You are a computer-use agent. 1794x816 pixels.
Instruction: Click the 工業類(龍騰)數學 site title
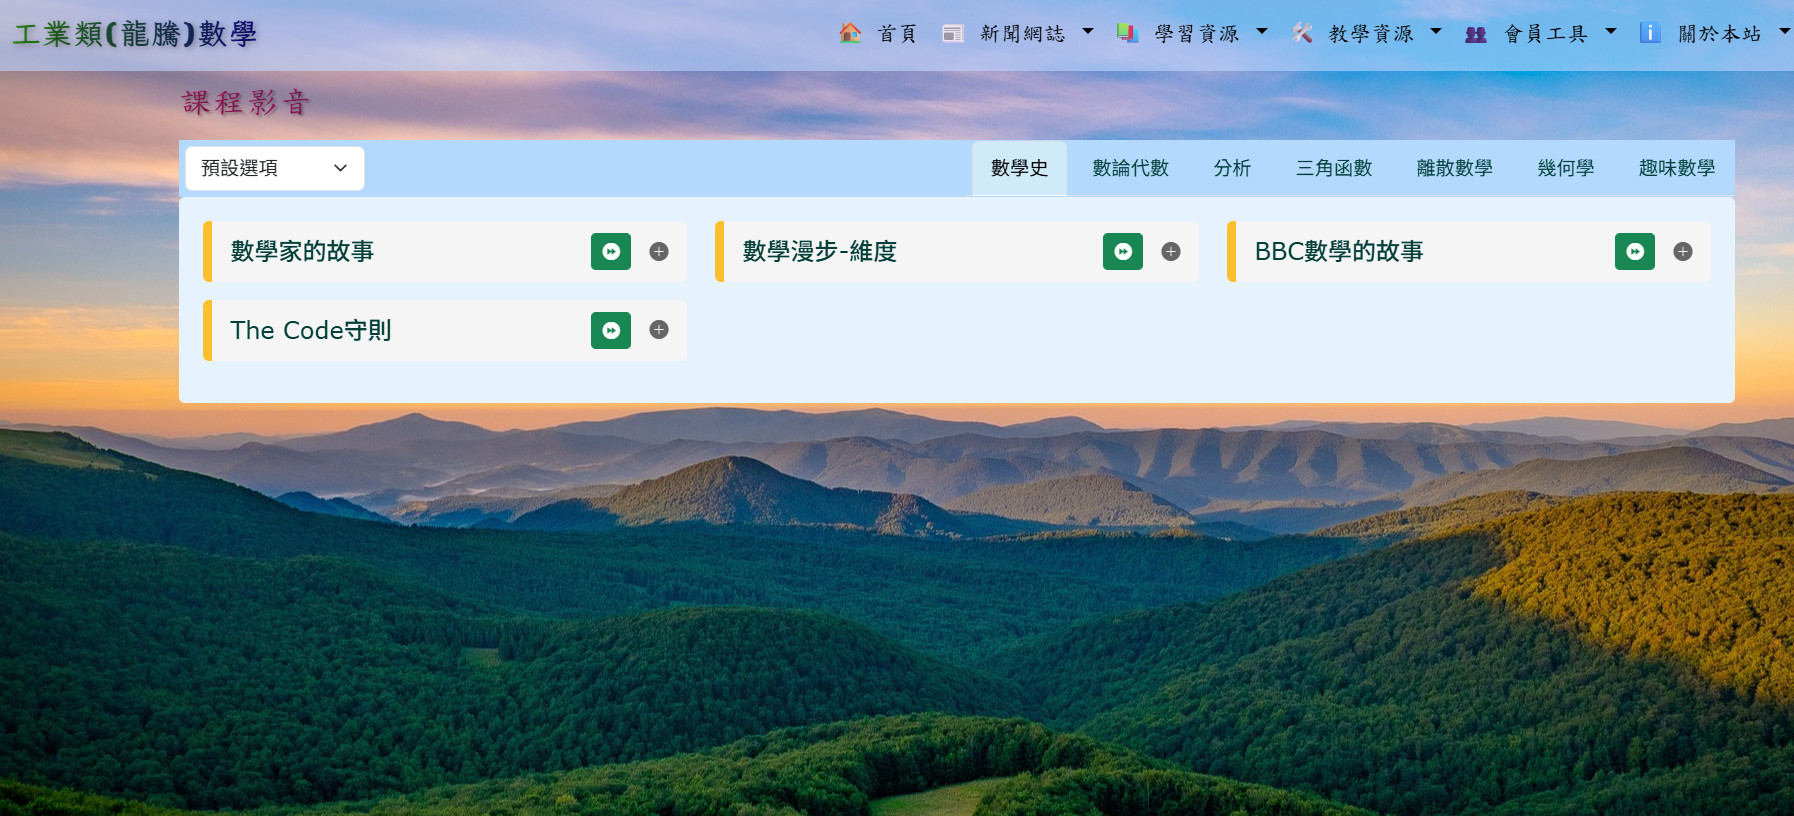(x=135, y=34)
